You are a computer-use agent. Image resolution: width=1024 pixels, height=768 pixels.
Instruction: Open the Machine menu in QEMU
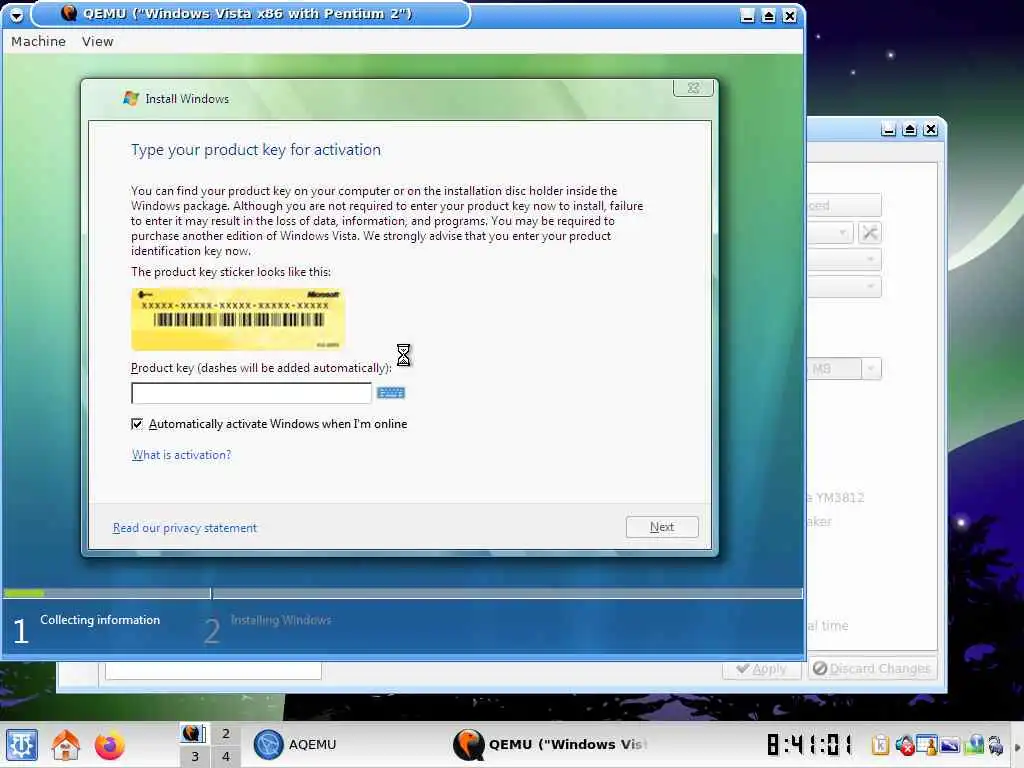click(x=39, y=41)
